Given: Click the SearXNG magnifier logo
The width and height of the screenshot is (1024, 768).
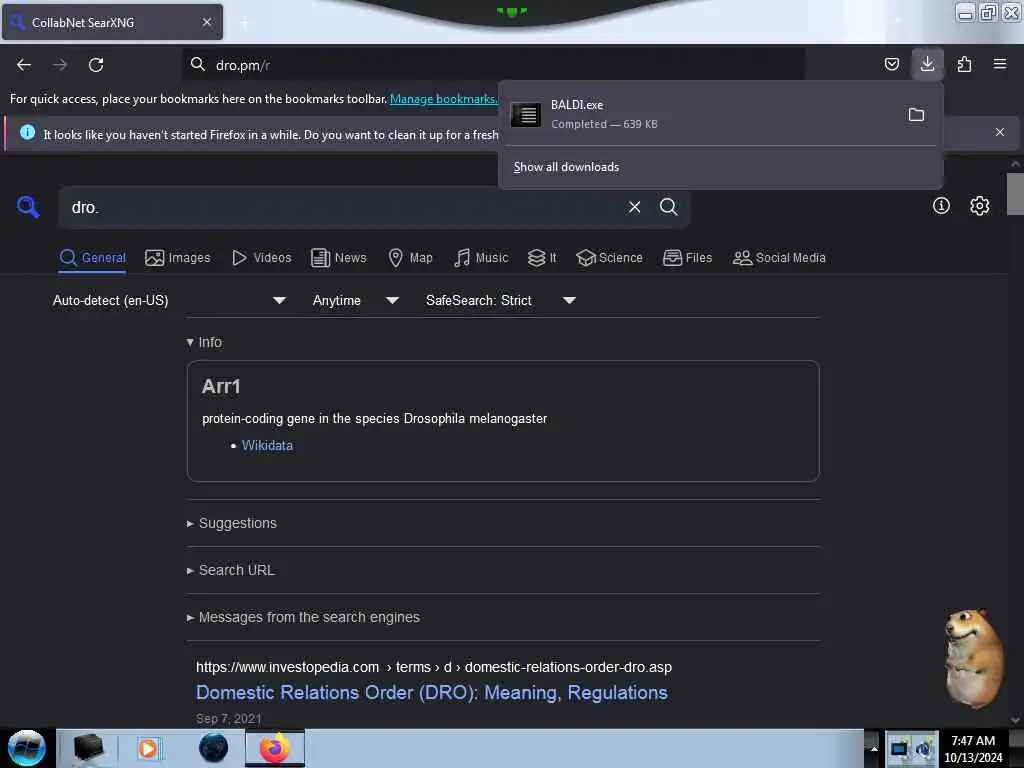Looking at the screenshot, I should [28, 207].
